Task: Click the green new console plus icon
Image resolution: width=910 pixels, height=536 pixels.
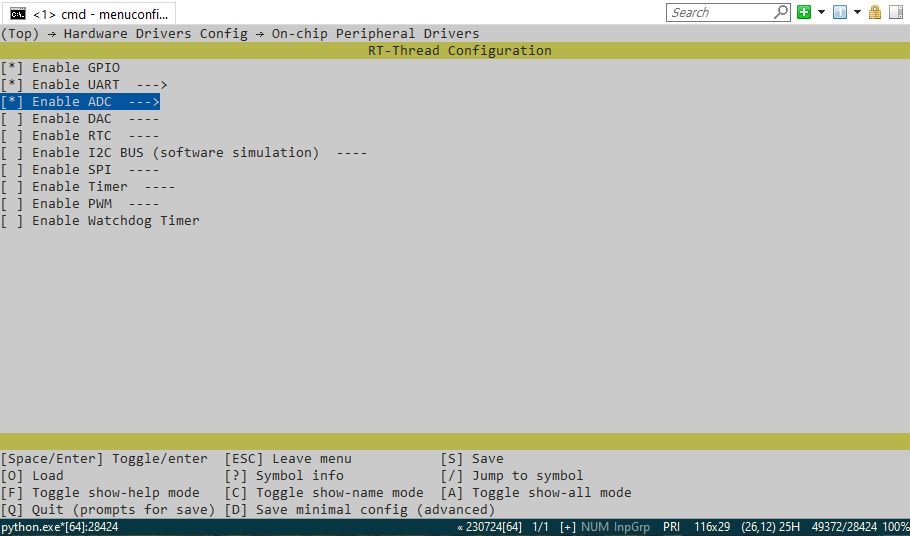Action: pyautogui.click(x=804, y=12)
